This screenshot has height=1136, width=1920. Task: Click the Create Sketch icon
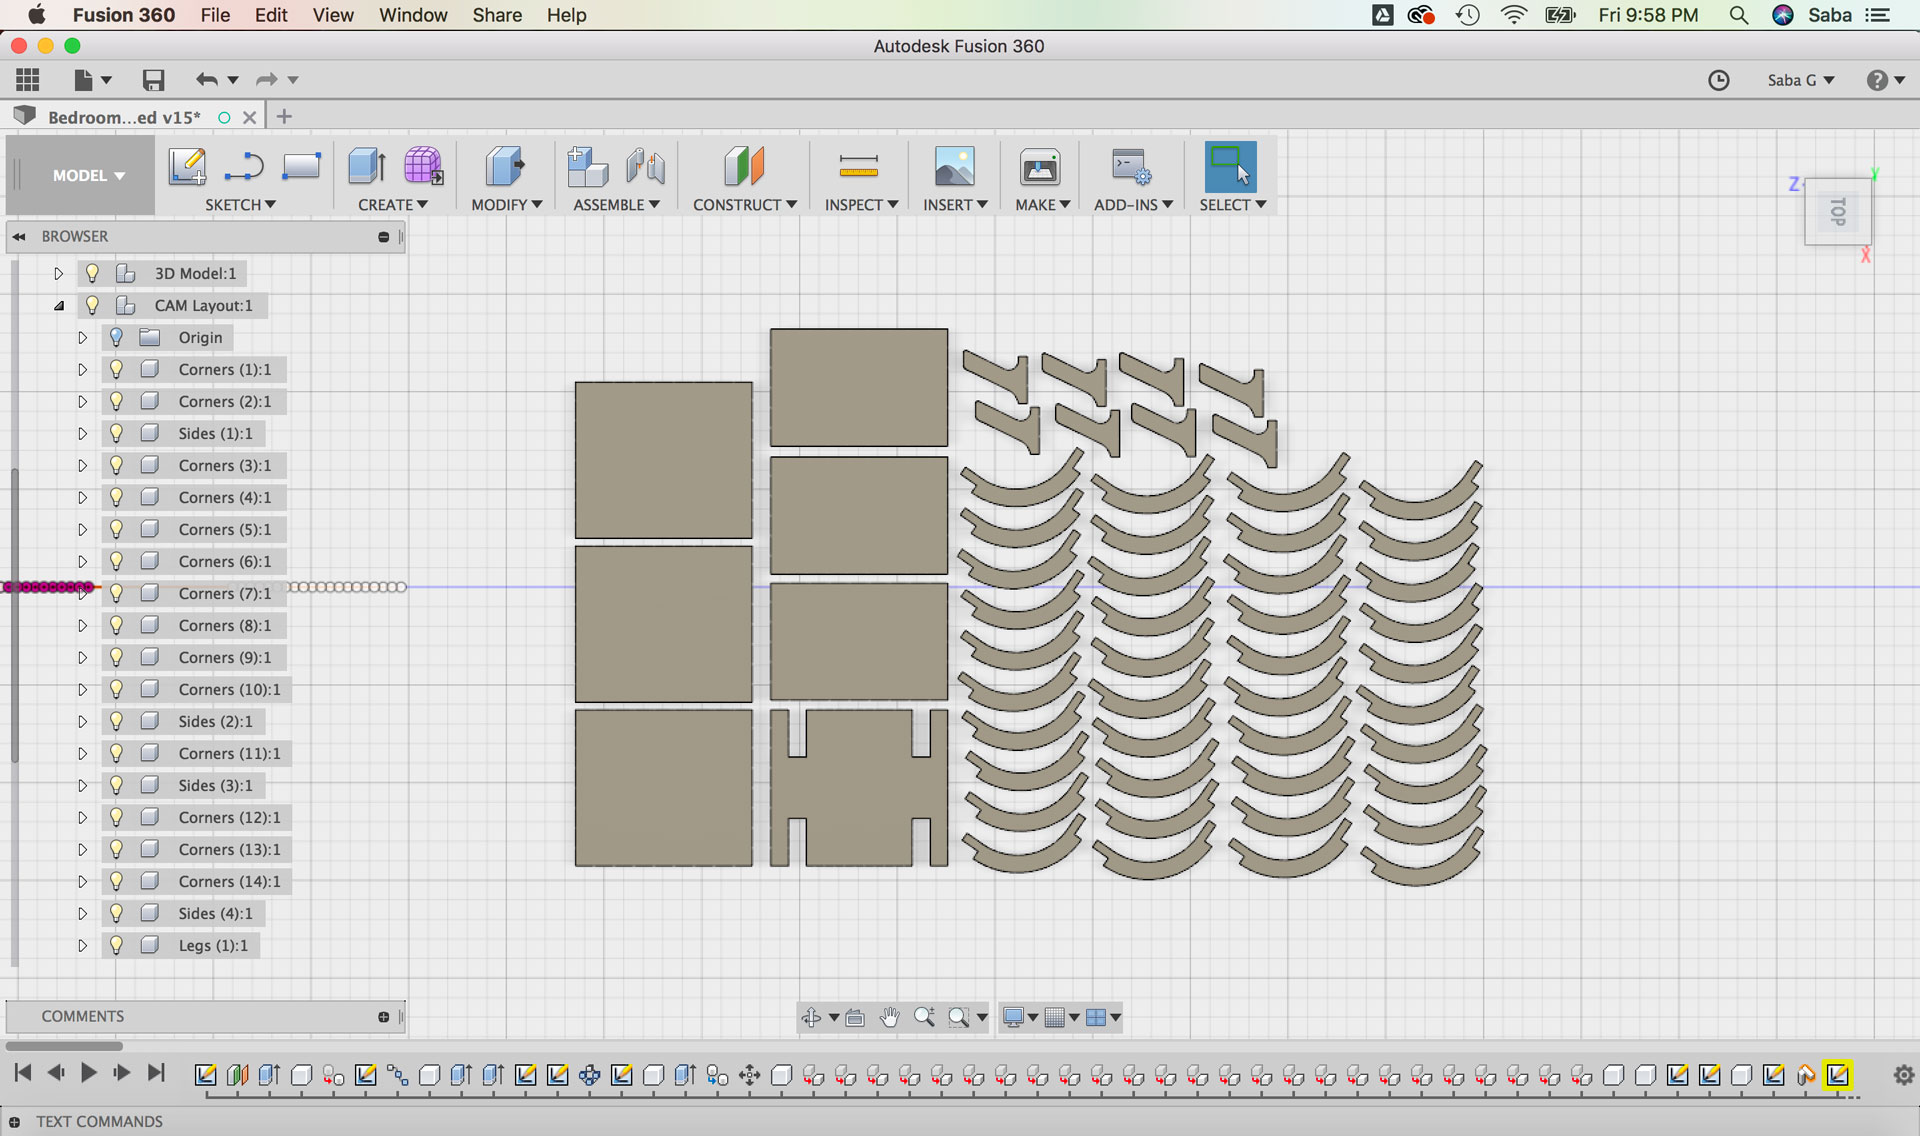187,166
